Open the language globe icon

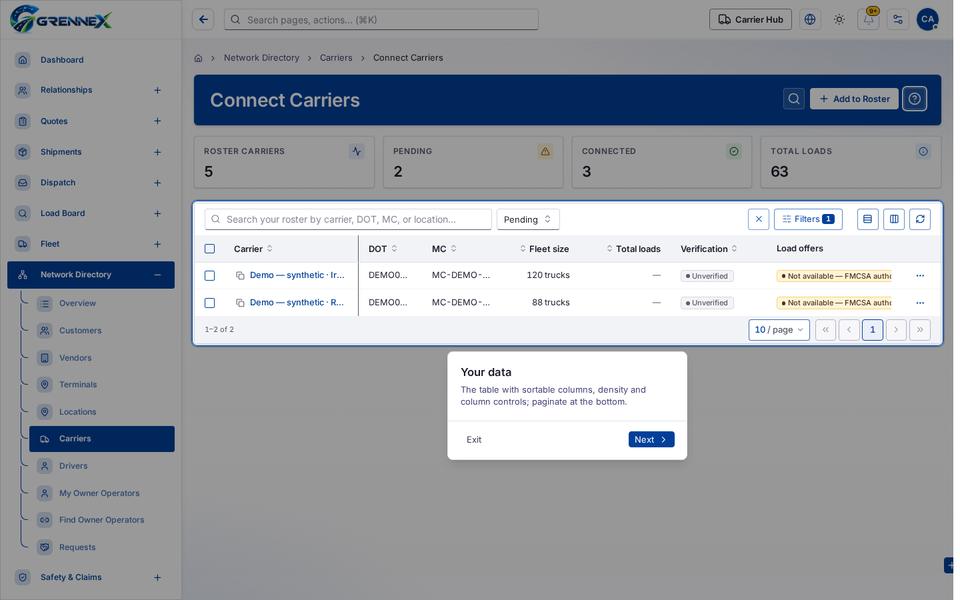pos(810,20)
